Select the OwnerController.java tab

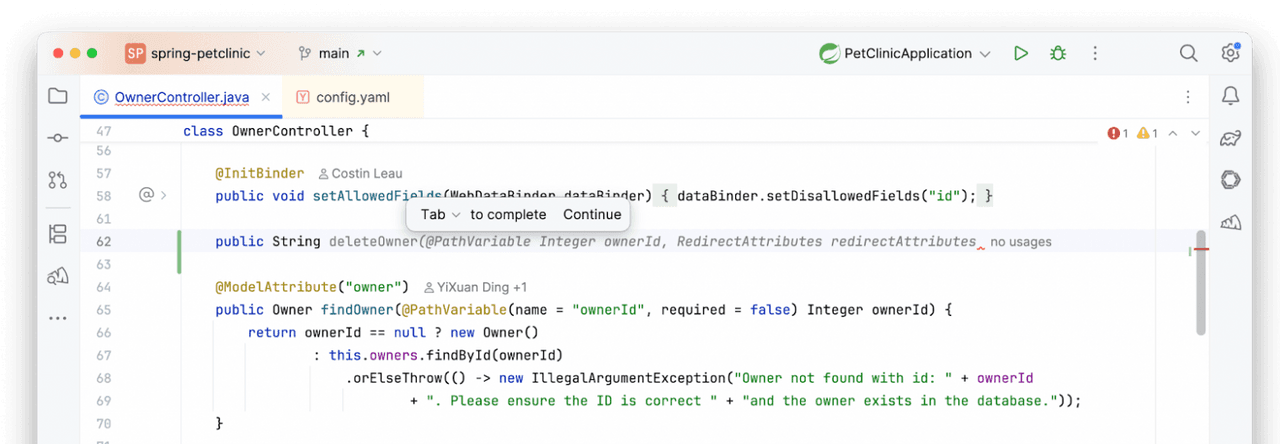point(181,97)
